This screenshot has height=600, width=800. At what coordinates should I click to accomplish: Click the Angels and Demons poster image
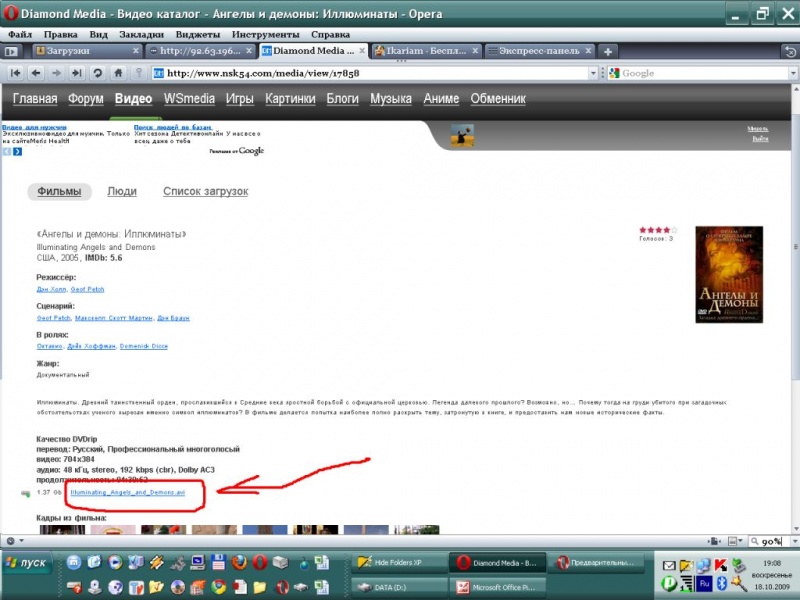click(x=728, y=273)
